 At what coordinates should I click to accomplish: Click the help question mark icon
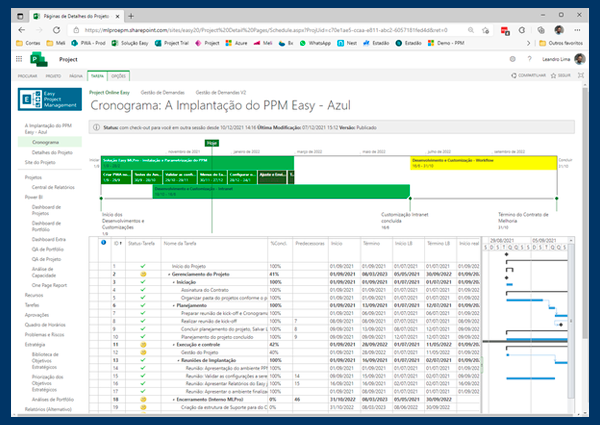[529, 59]
